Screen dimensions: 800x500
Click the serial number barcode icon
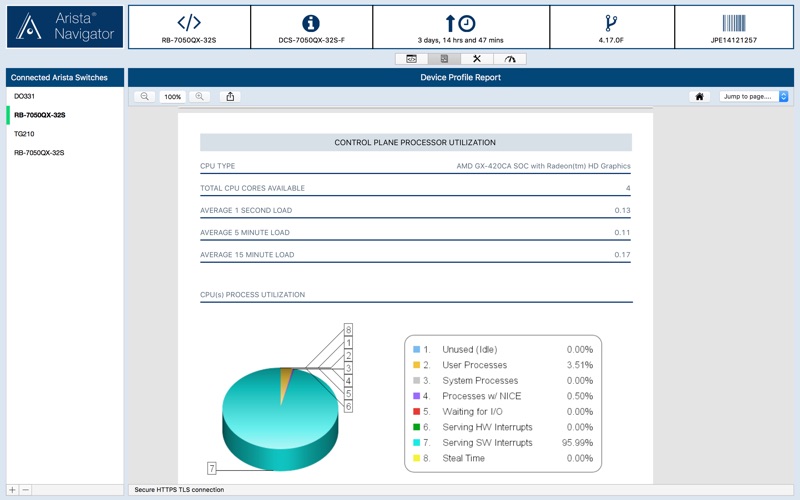tap(734, 23)
